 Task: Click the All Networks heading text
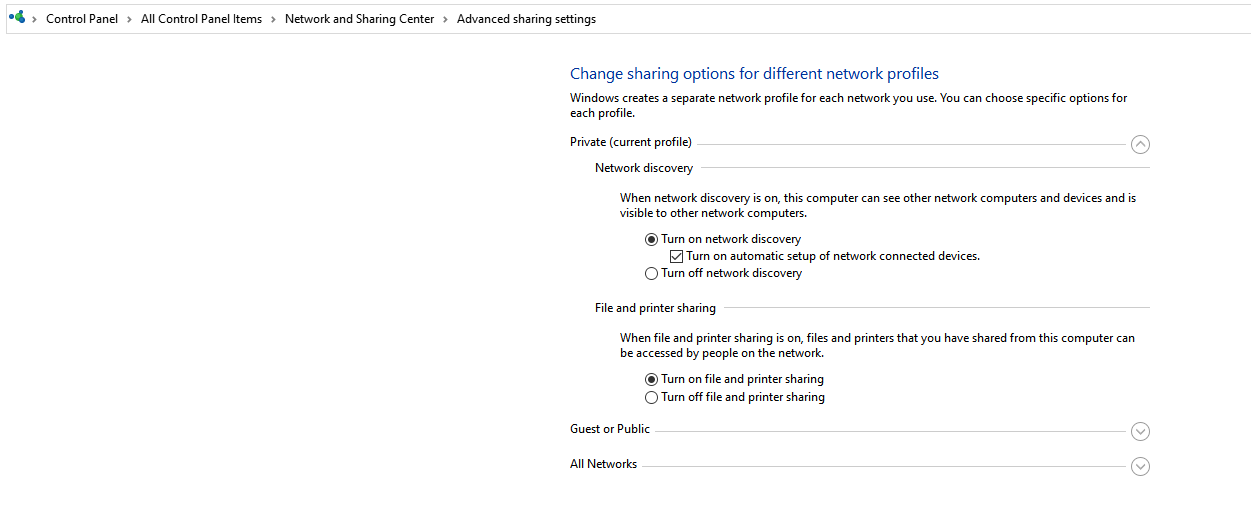603,464
